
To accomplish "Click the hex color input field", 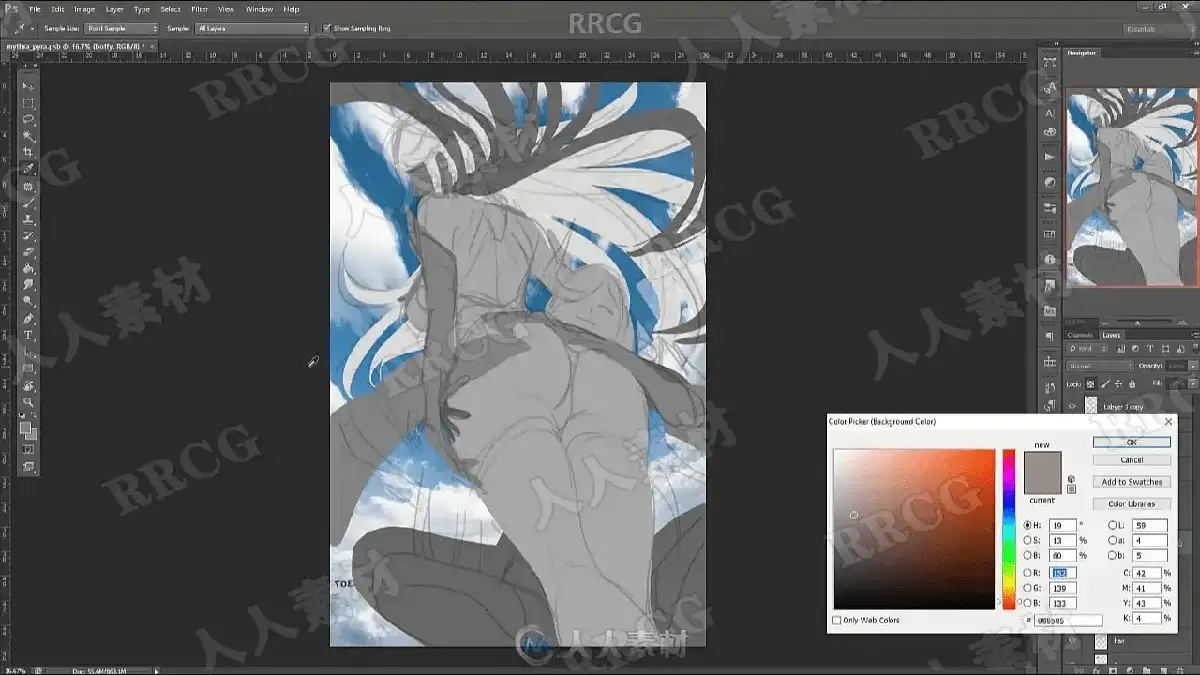I will pos(1068,621).
